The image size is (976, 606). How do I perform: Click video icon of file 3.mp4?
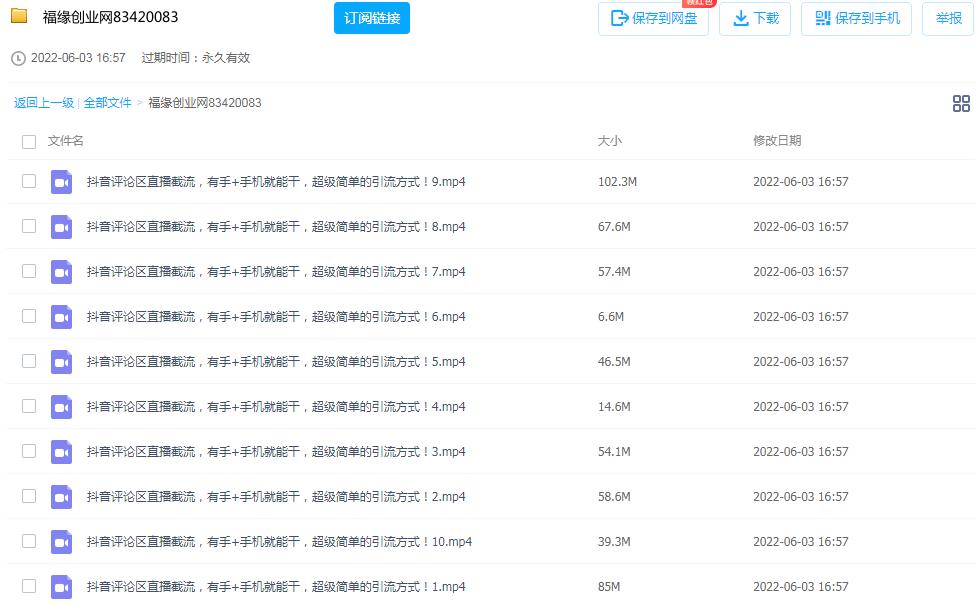tap(61, 452)
